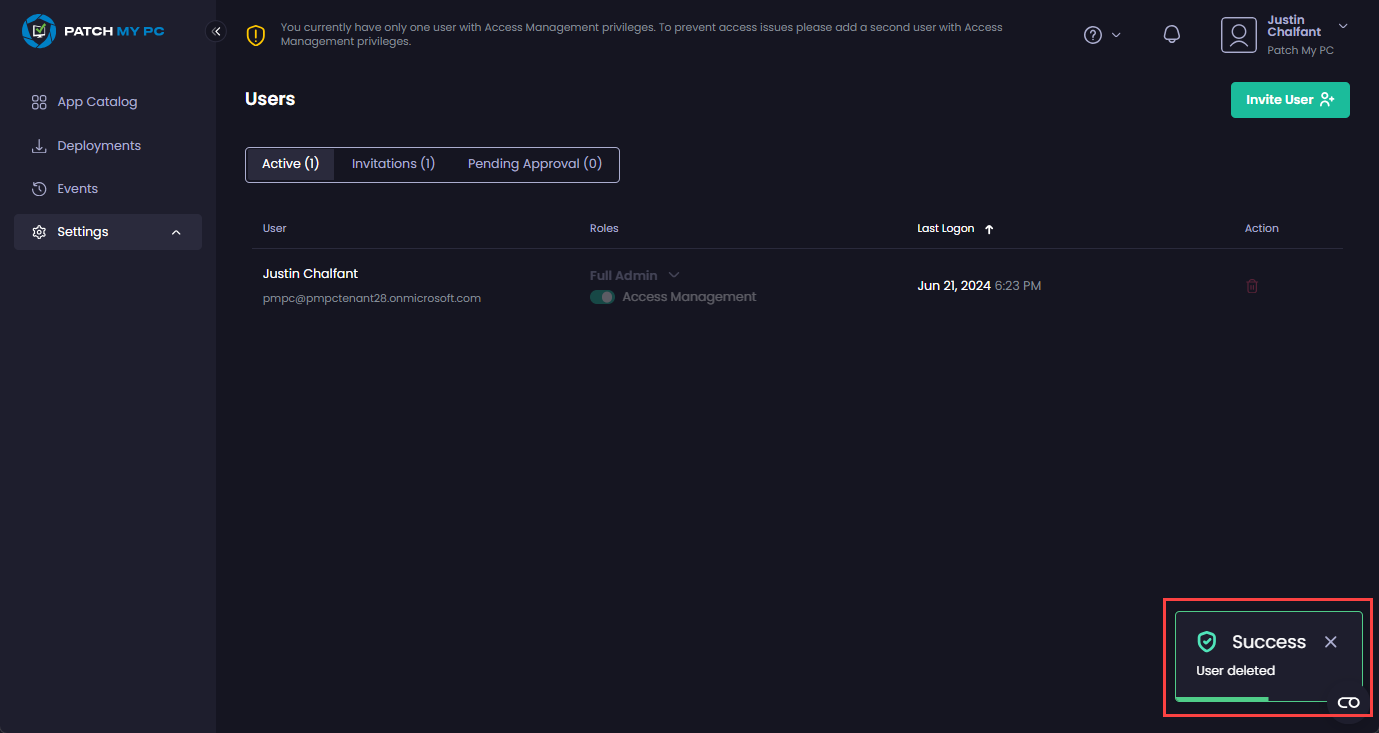This screenshot has width=1379, height=733.
Task: Open the help question mark menu
Action: [1093, 35]
